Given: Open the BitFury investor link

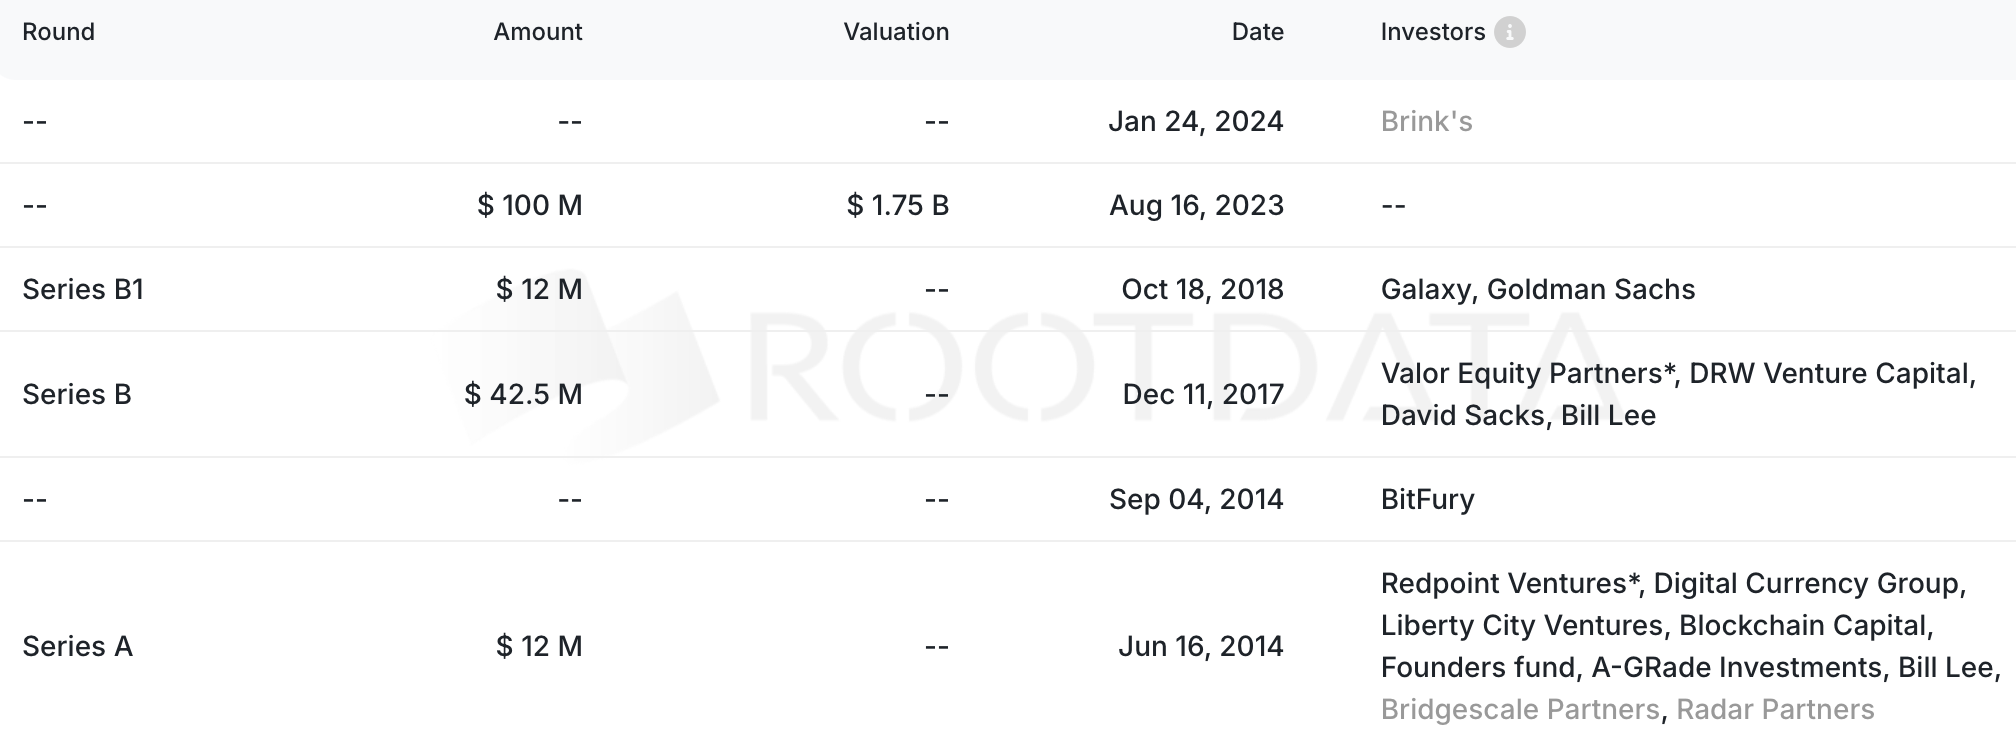Looking at the screenshot, I should (1427, 500).
